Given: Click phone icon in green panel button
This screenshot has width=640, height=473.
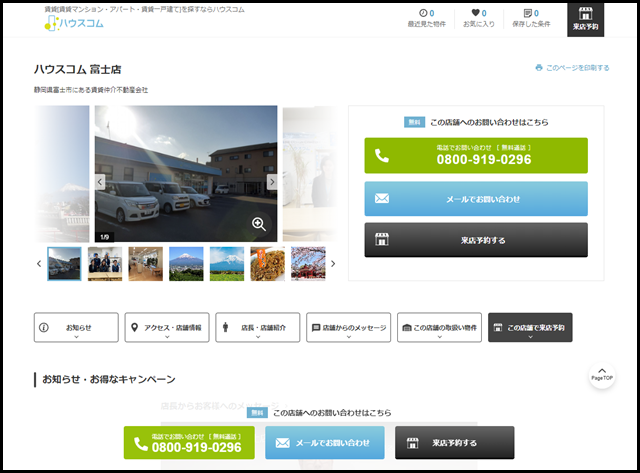Looking at the screenshot, I should coord(382,156).
